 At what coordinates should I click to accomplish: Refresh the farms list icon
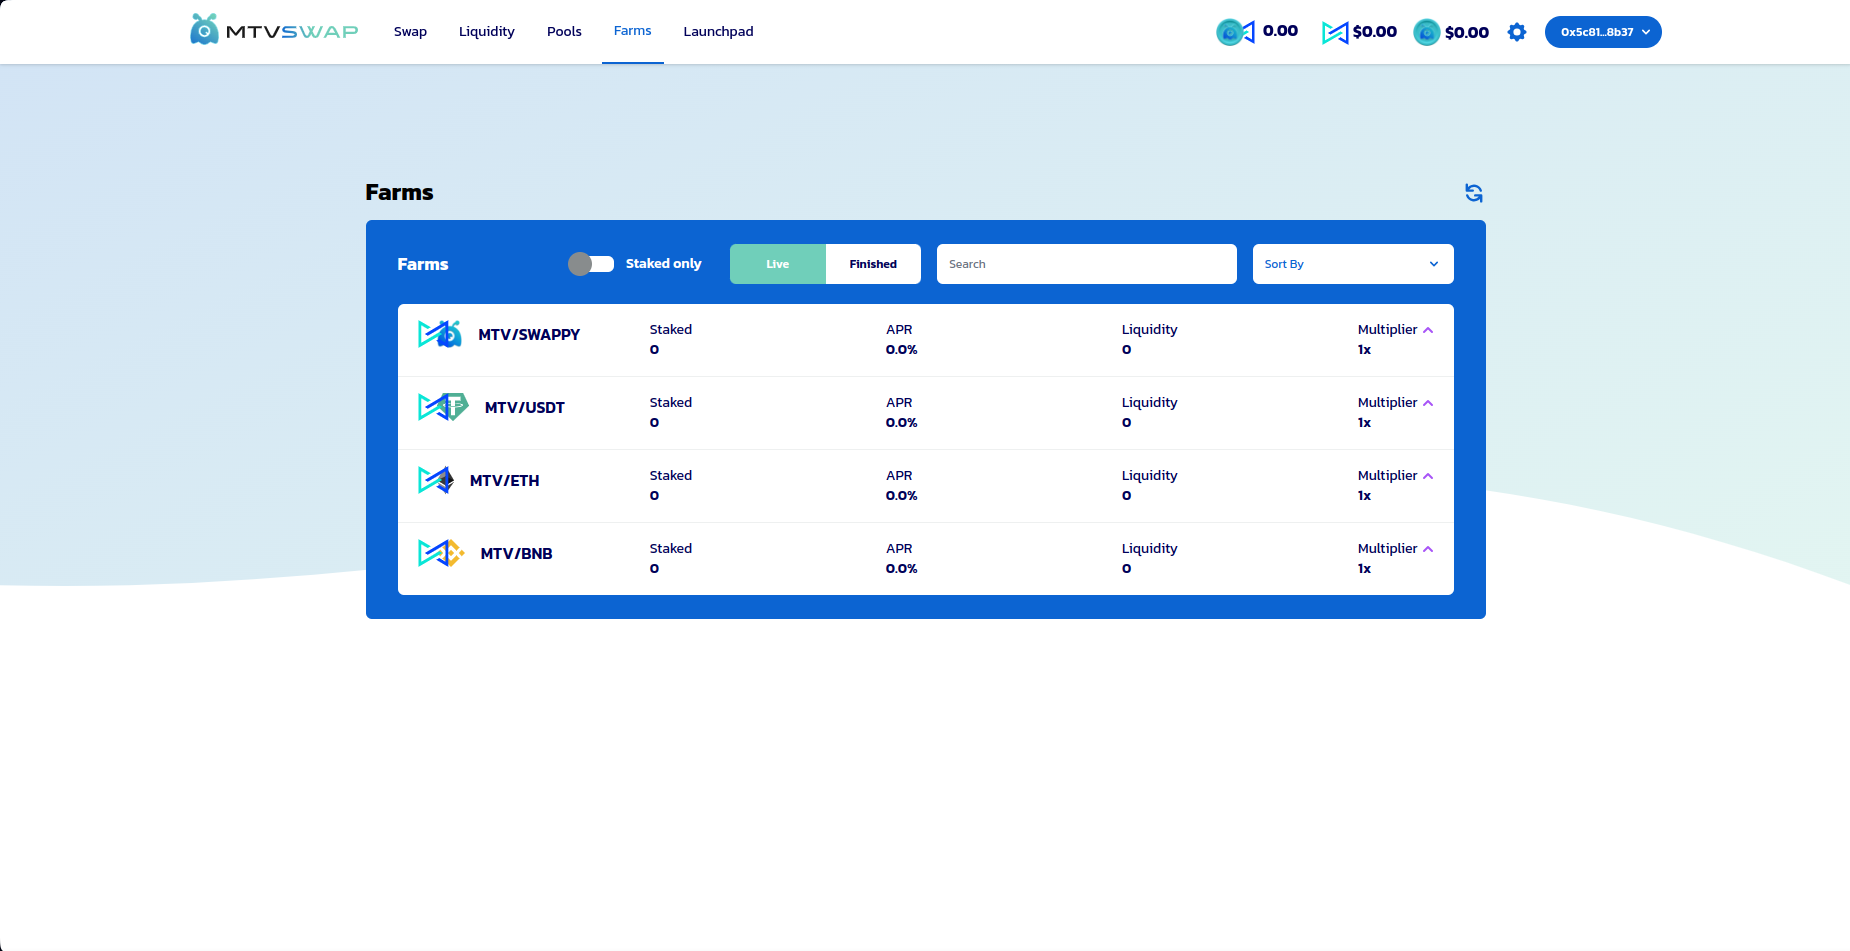(1474, 193)
